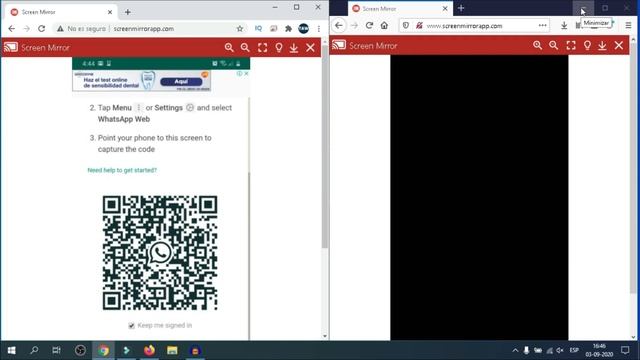This screenshot has width=640, height=360.
Task: Click Screen Mirror cast logo in Firefox window
Action: click(x=339, y=45)
